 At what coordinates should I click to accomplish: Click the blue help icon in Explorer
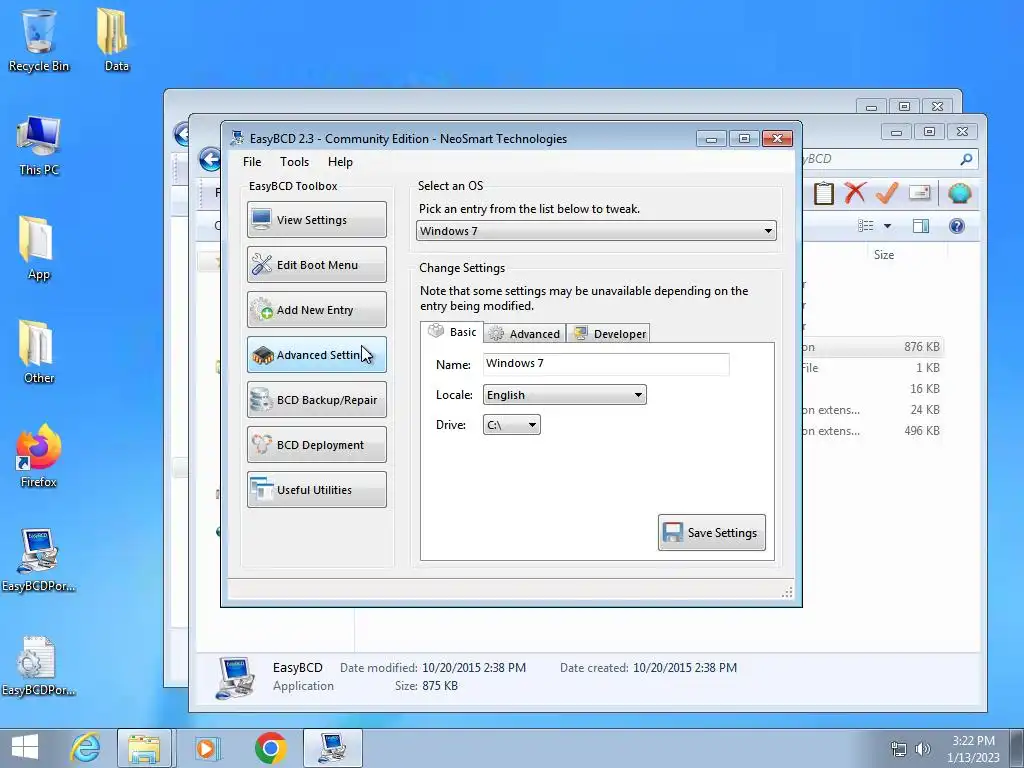[956, 226]
